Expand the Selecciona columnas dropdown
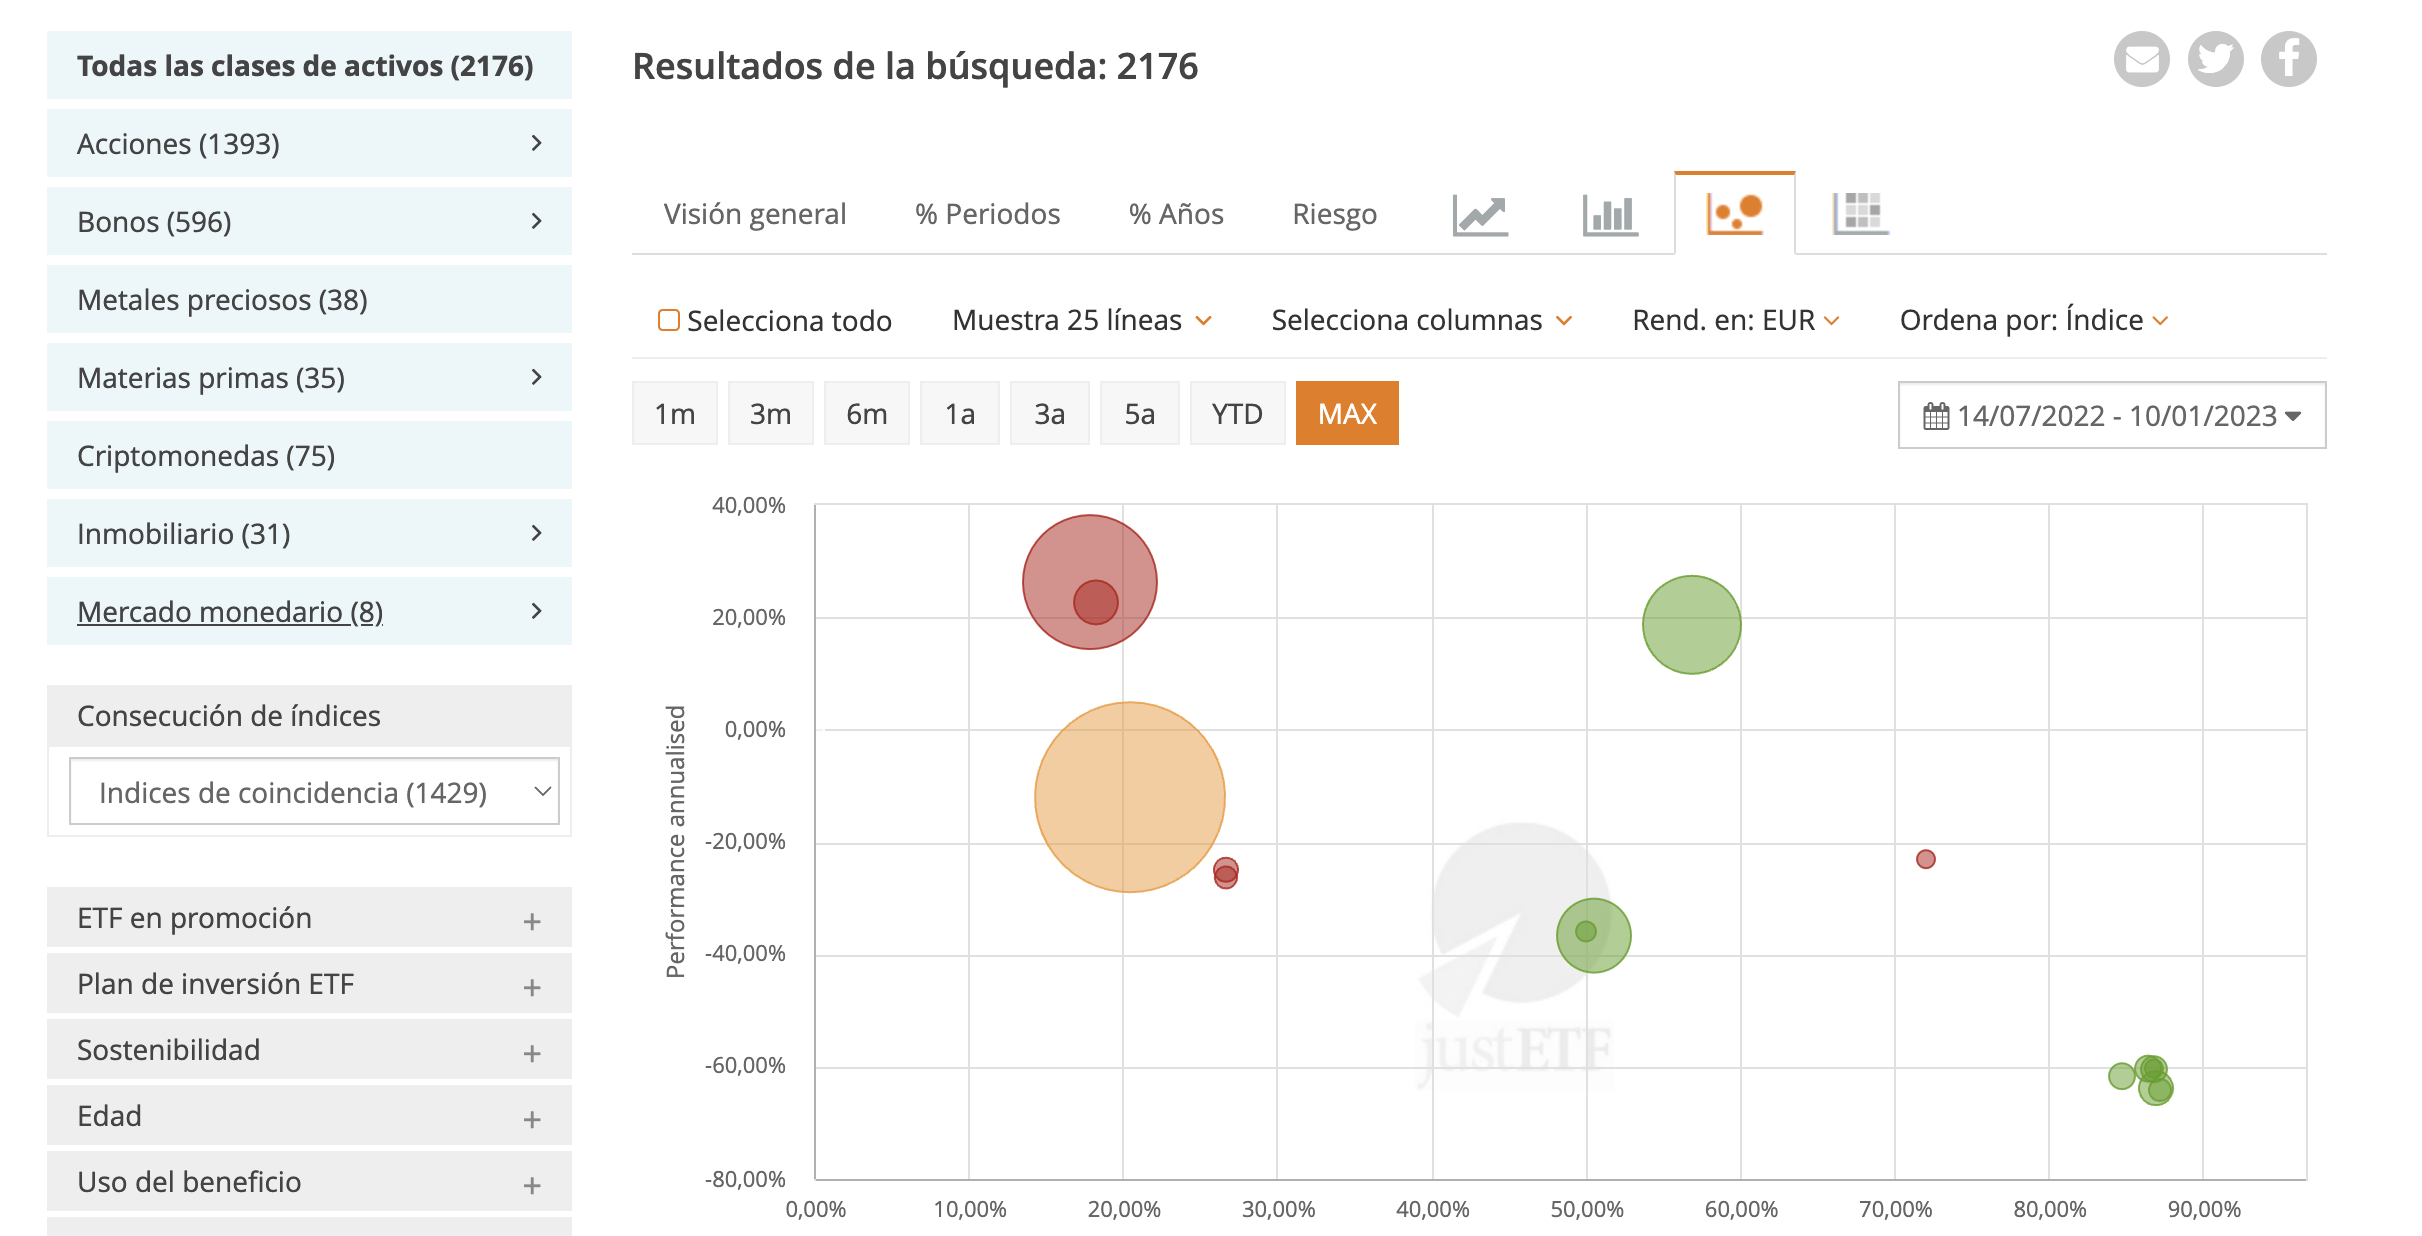 click(x=1420, y=320)
